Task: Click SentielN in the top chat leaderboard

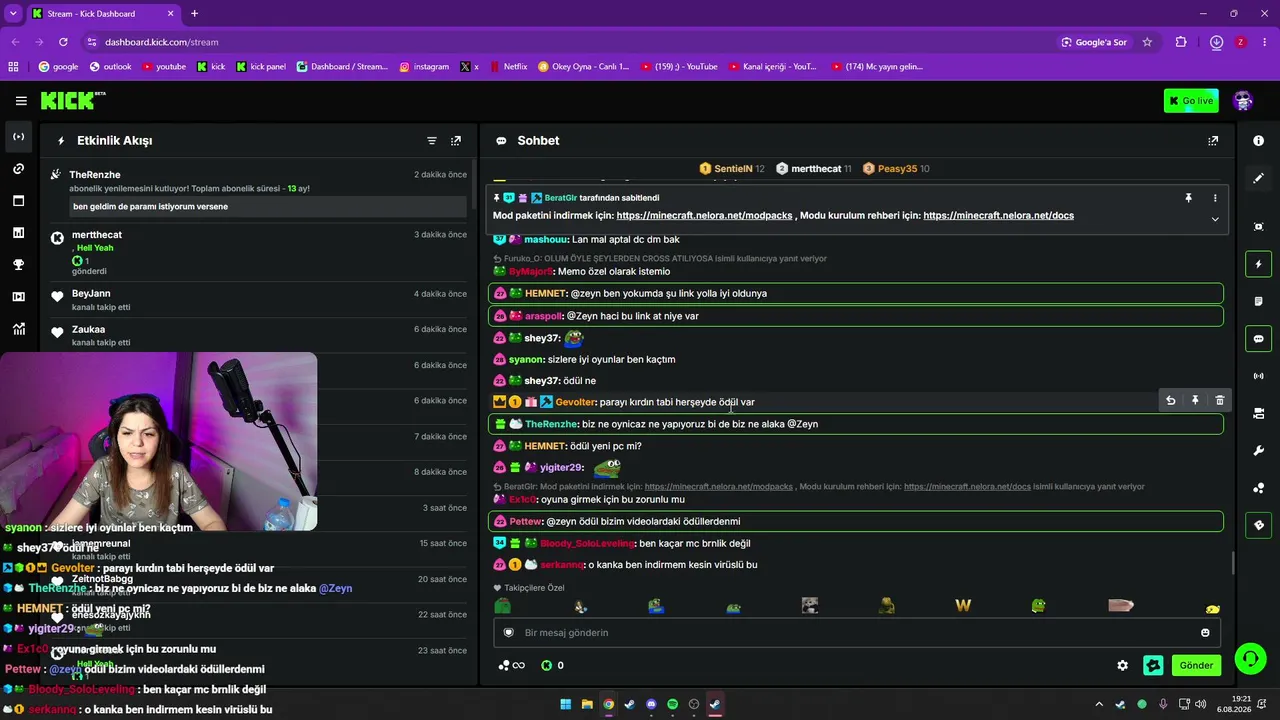Action: pos(732,169)
